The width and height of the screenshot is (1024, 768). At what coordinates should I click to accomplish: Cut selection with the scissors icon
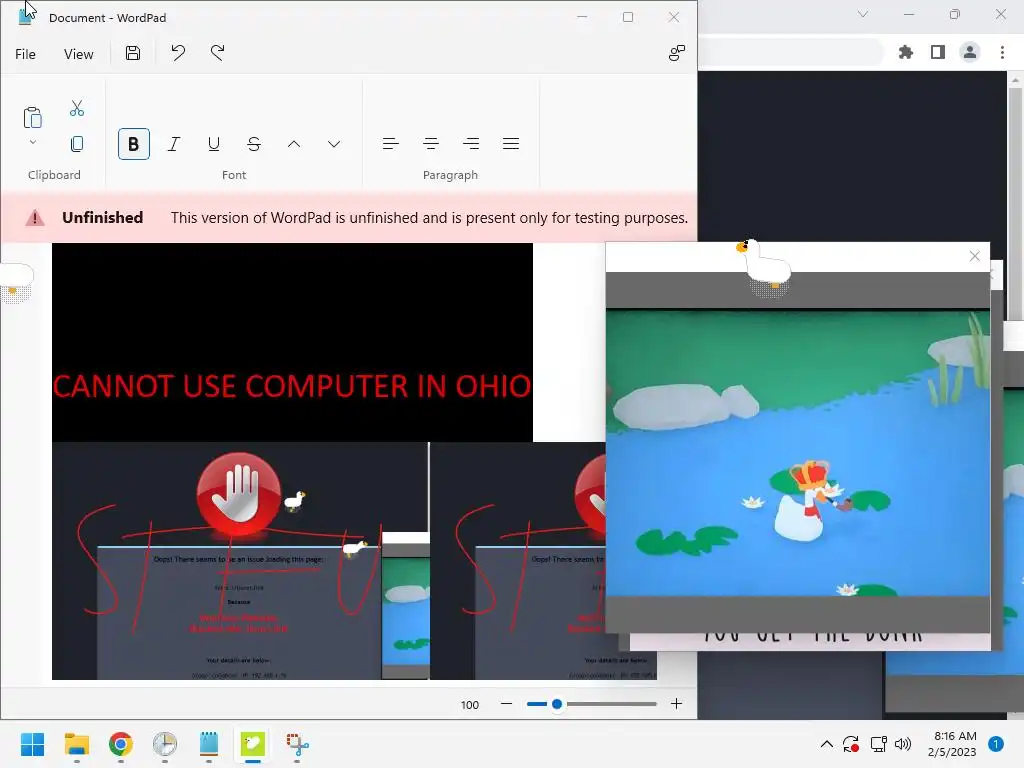[77, 108]
